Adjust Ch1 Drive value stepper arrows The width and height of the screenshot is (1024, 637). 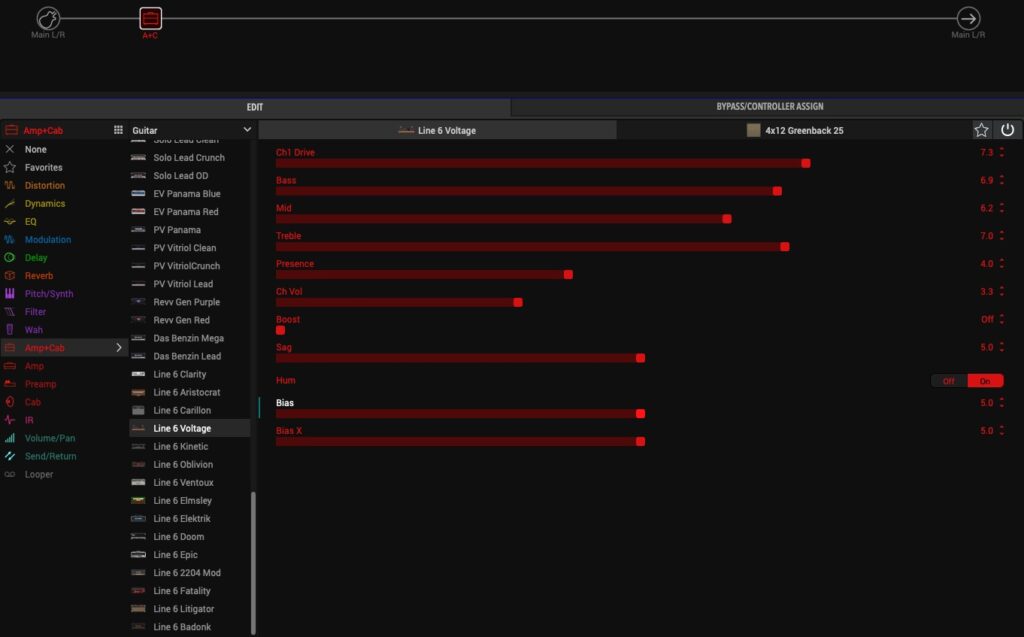click(x=1002, y=153)
